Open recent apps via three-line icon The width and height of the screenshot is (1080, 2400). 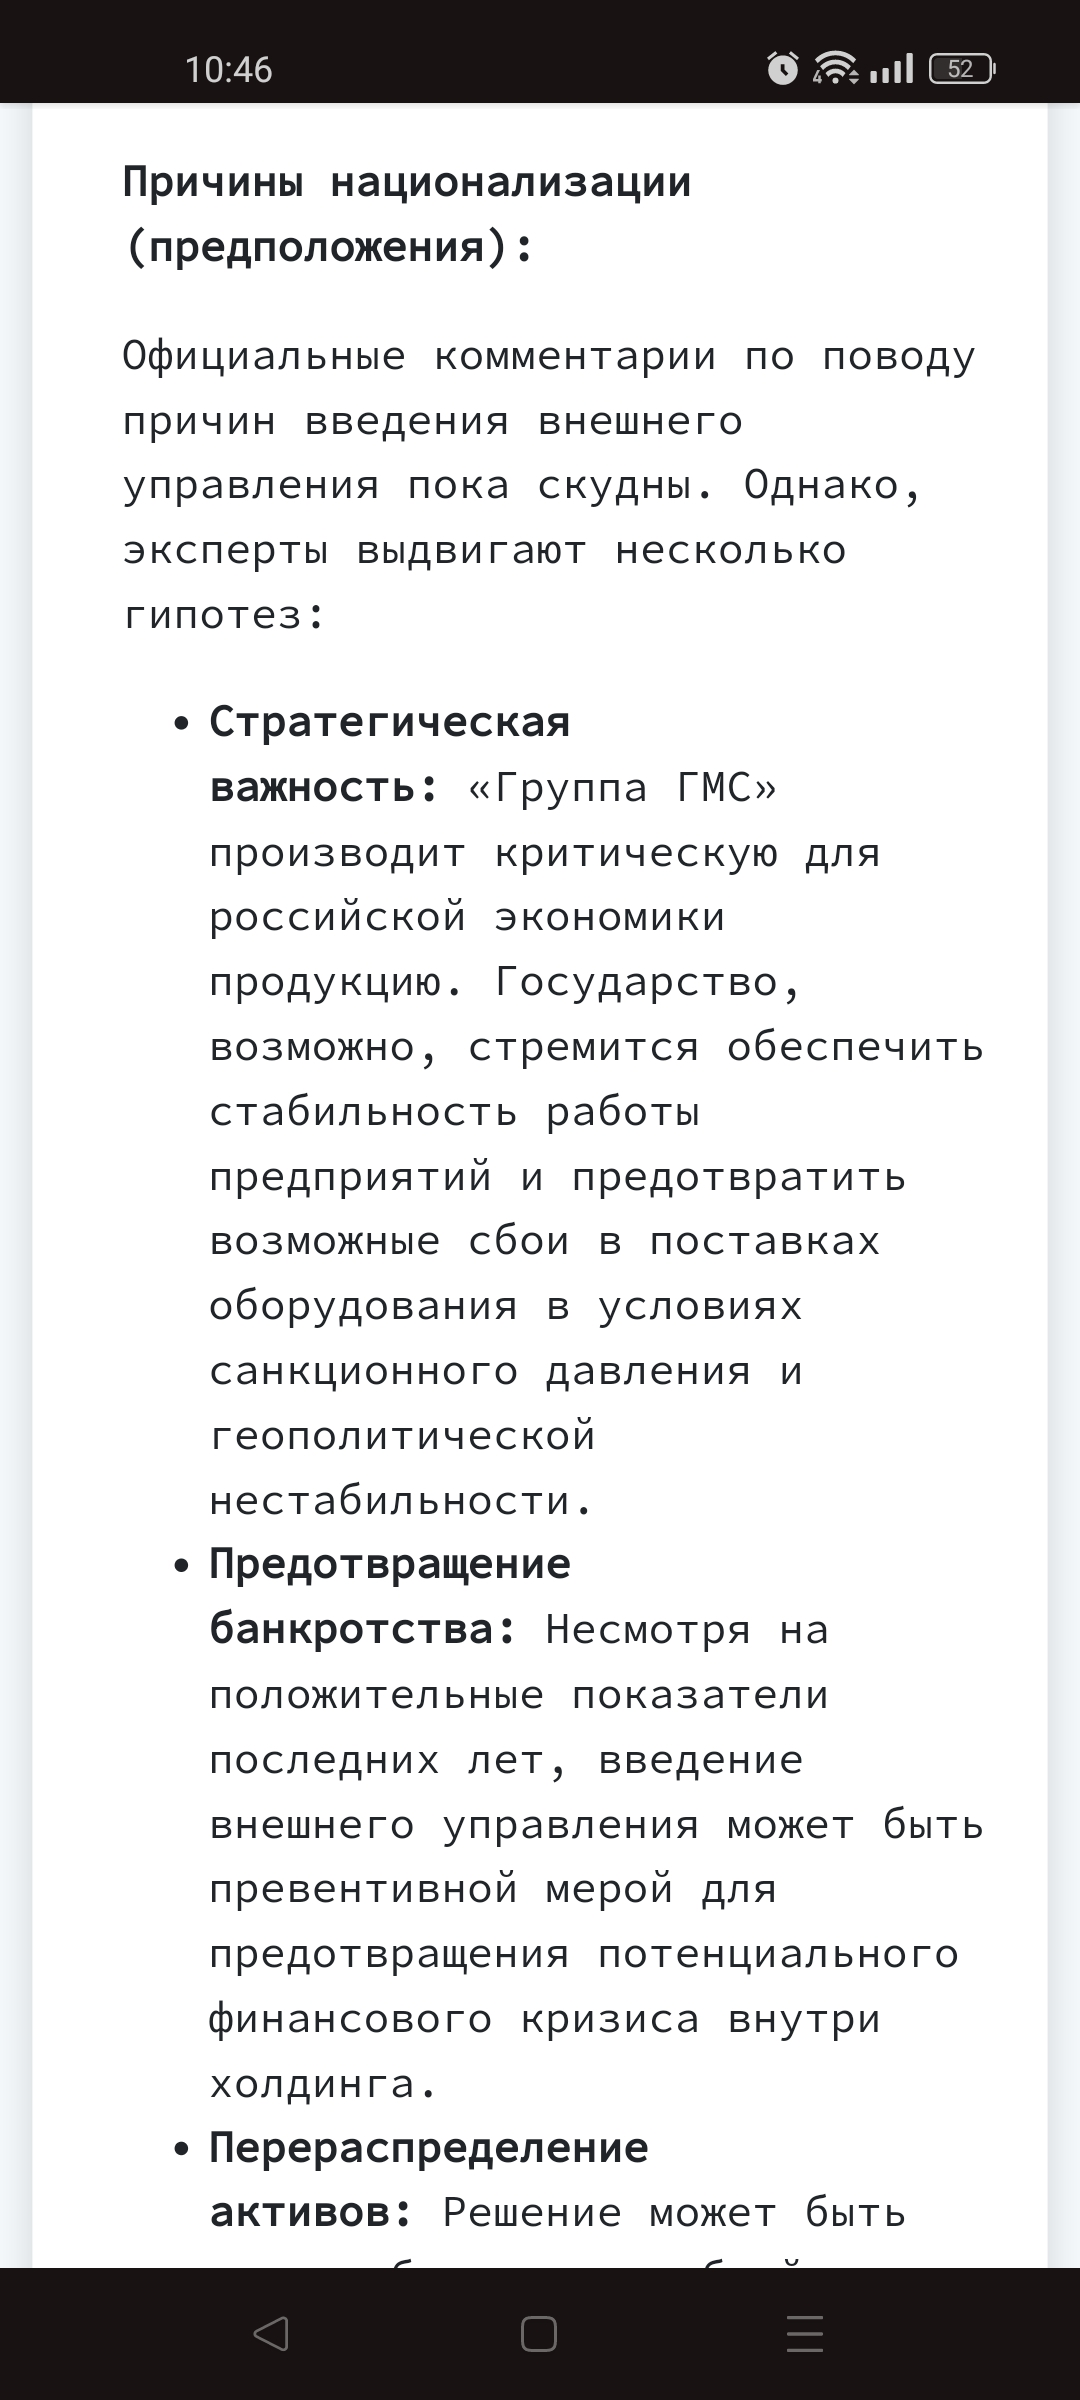805,2335
